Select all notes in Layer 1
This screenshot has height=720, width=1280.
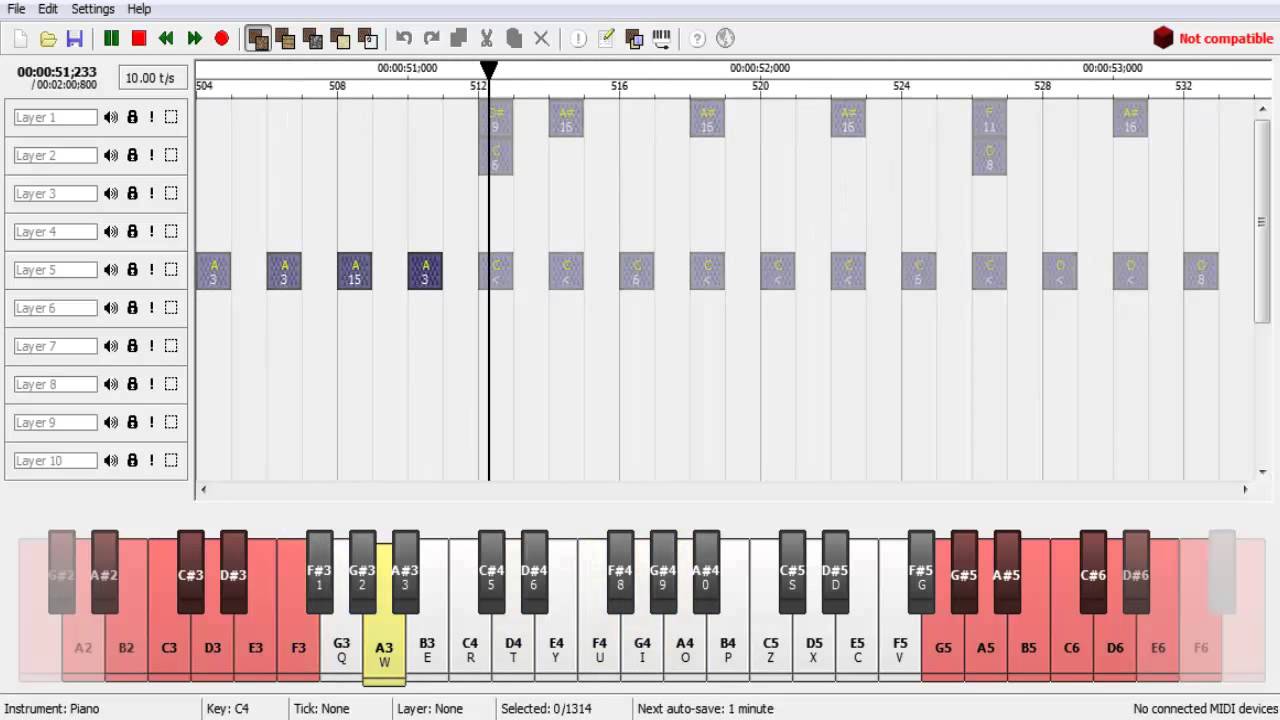point(171,117)
